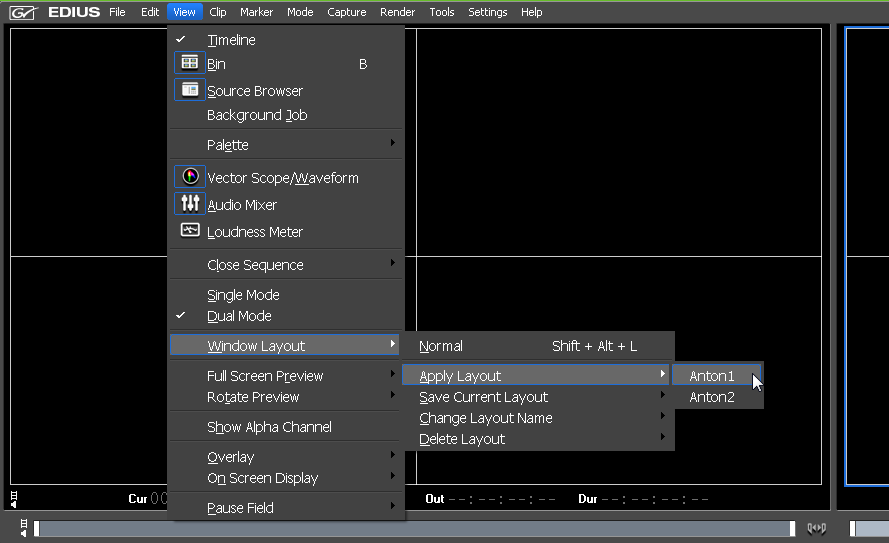Viewport: 889px width, 543px height.
Task: Click the Loudness Meter icon
Action: point(190,231)
